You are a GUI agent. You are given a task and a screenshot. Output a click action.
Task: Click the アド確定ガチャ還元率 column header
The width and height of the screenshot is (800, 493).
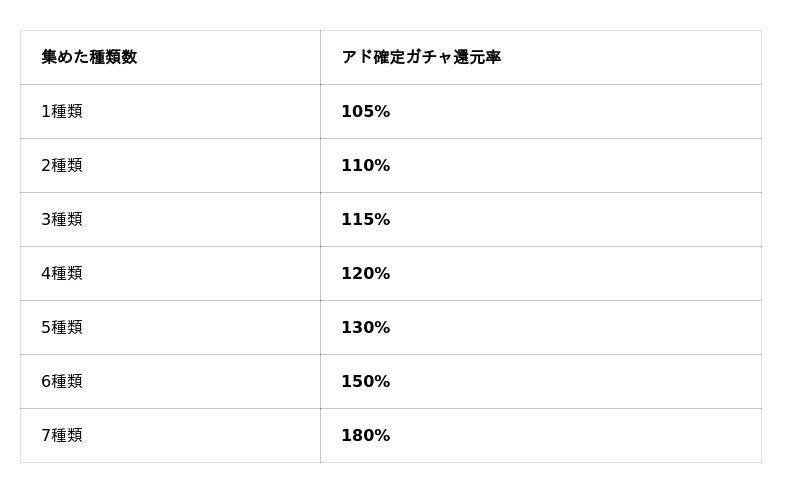tap(421, 58)
